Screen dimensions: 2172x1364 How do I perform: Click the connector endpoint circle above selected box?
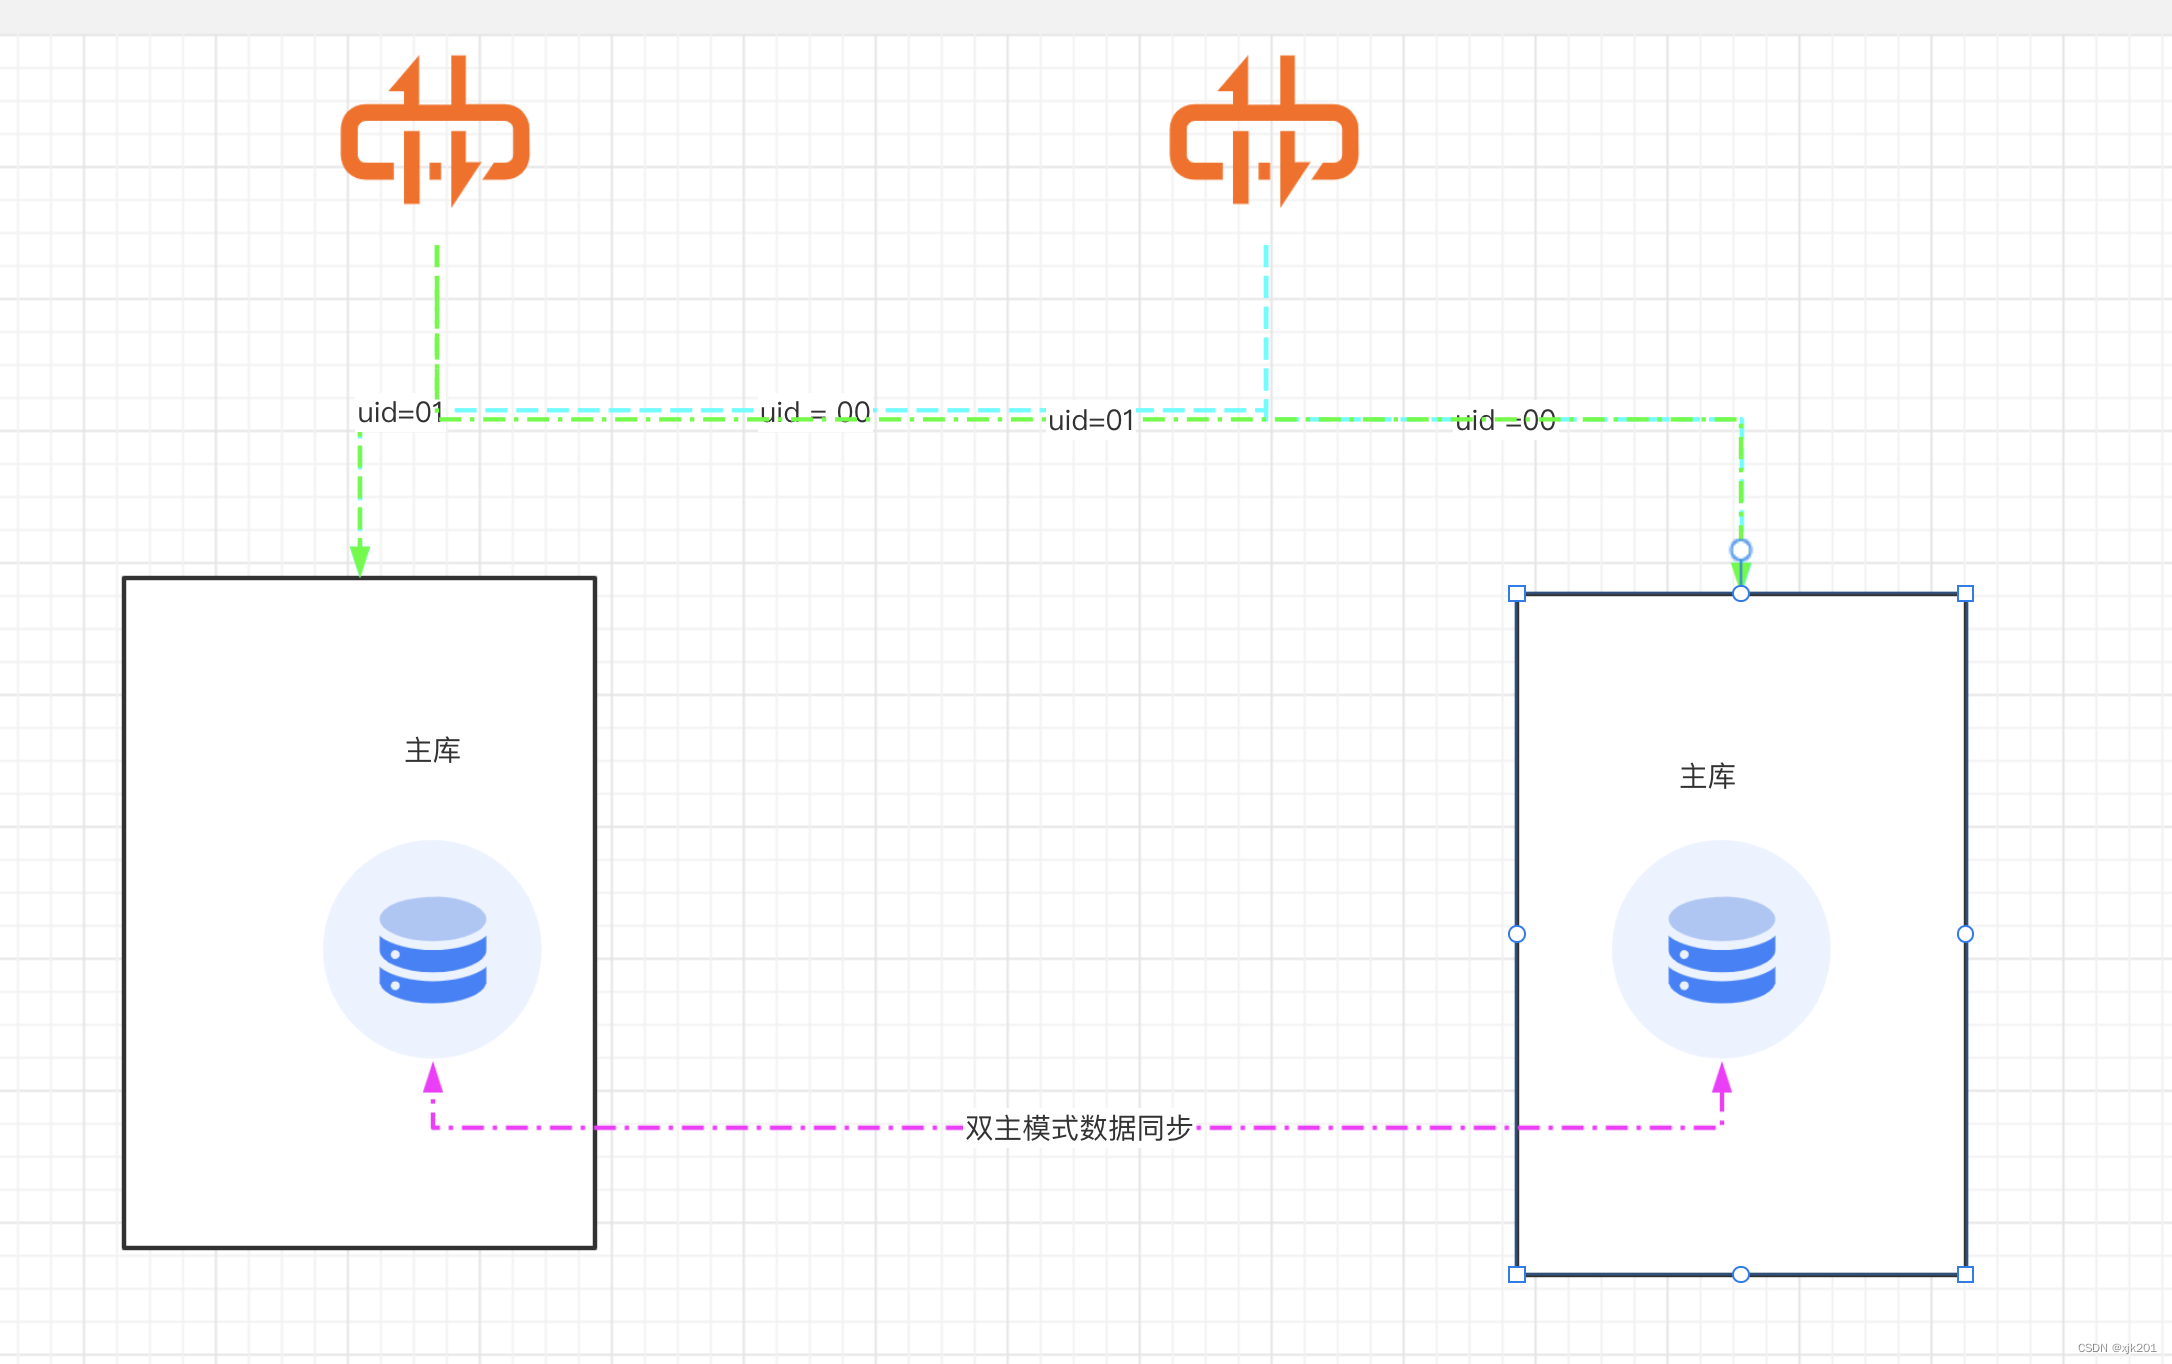[x=1741, y=550]
